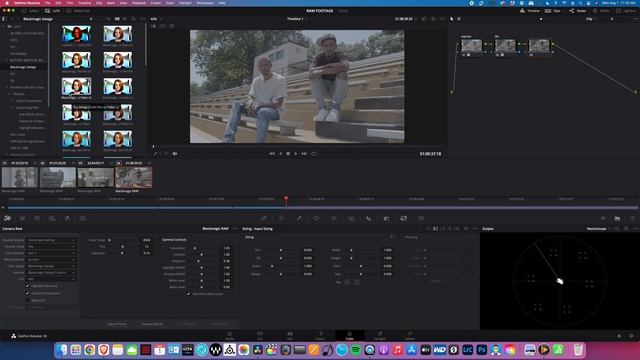Image resolution: width=640 pixels, height=360 pixels.
Task: Open the Color Match palette icon
Action: pyautogui.click(x=22, y=218)
